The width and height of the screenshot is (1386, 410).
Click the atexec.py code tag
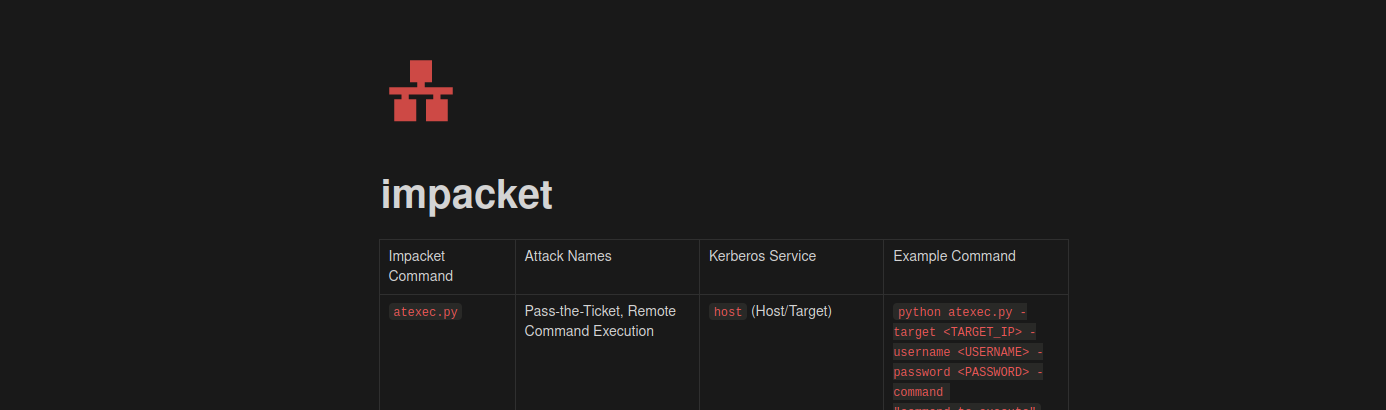coord(425,312)
